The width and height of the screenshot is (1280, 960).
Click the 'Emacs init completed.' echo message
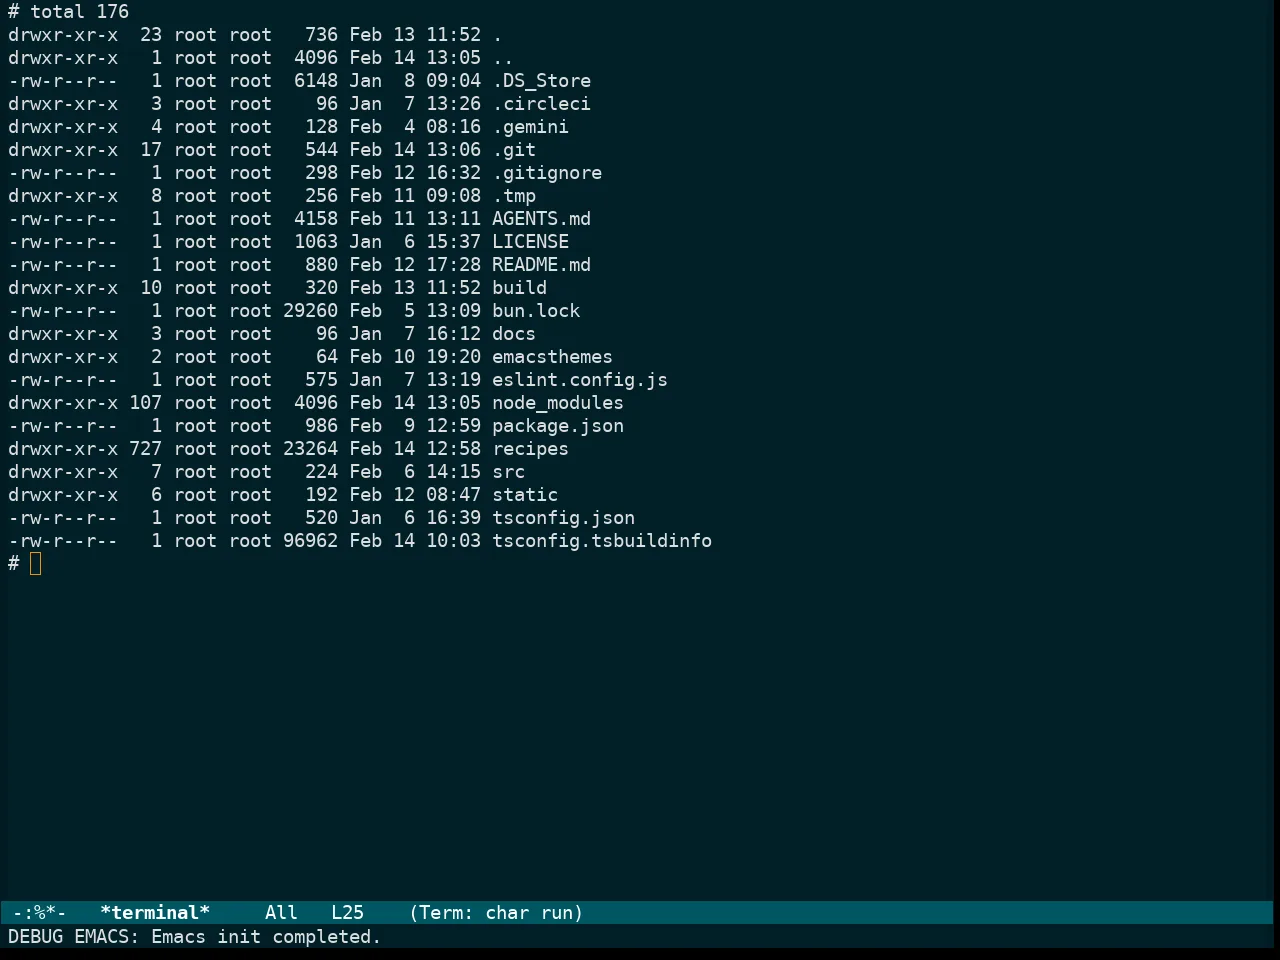pyautogui.click(x=266, y=937)
